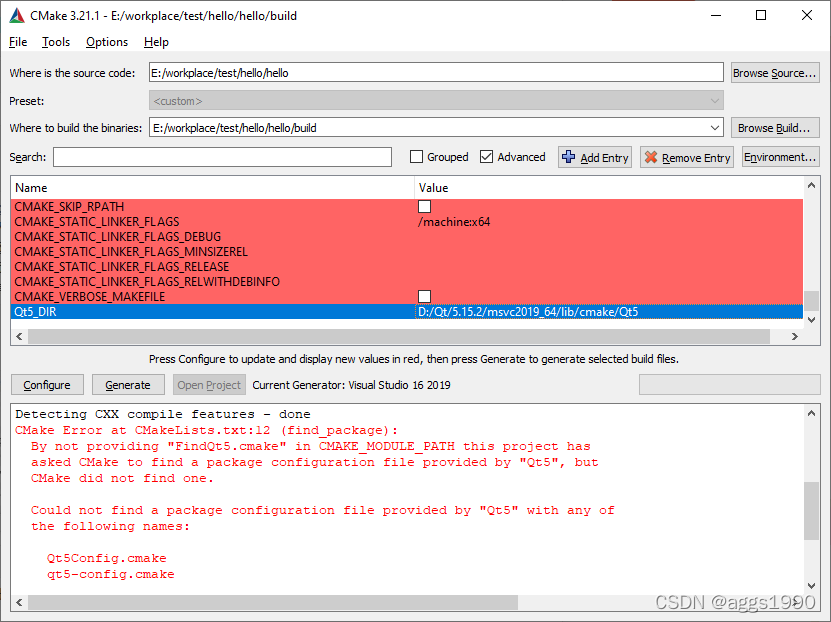Minimize the CMake window

(716, 15)
